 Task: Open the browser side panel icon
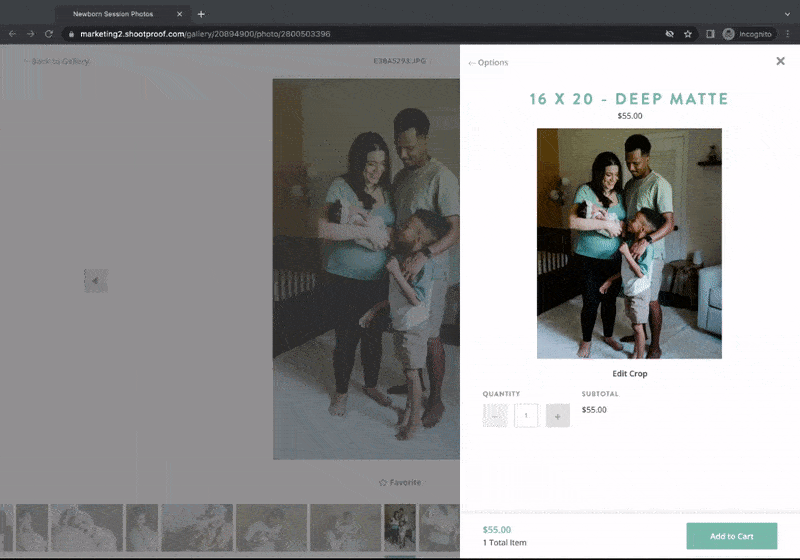click(710, 34)
